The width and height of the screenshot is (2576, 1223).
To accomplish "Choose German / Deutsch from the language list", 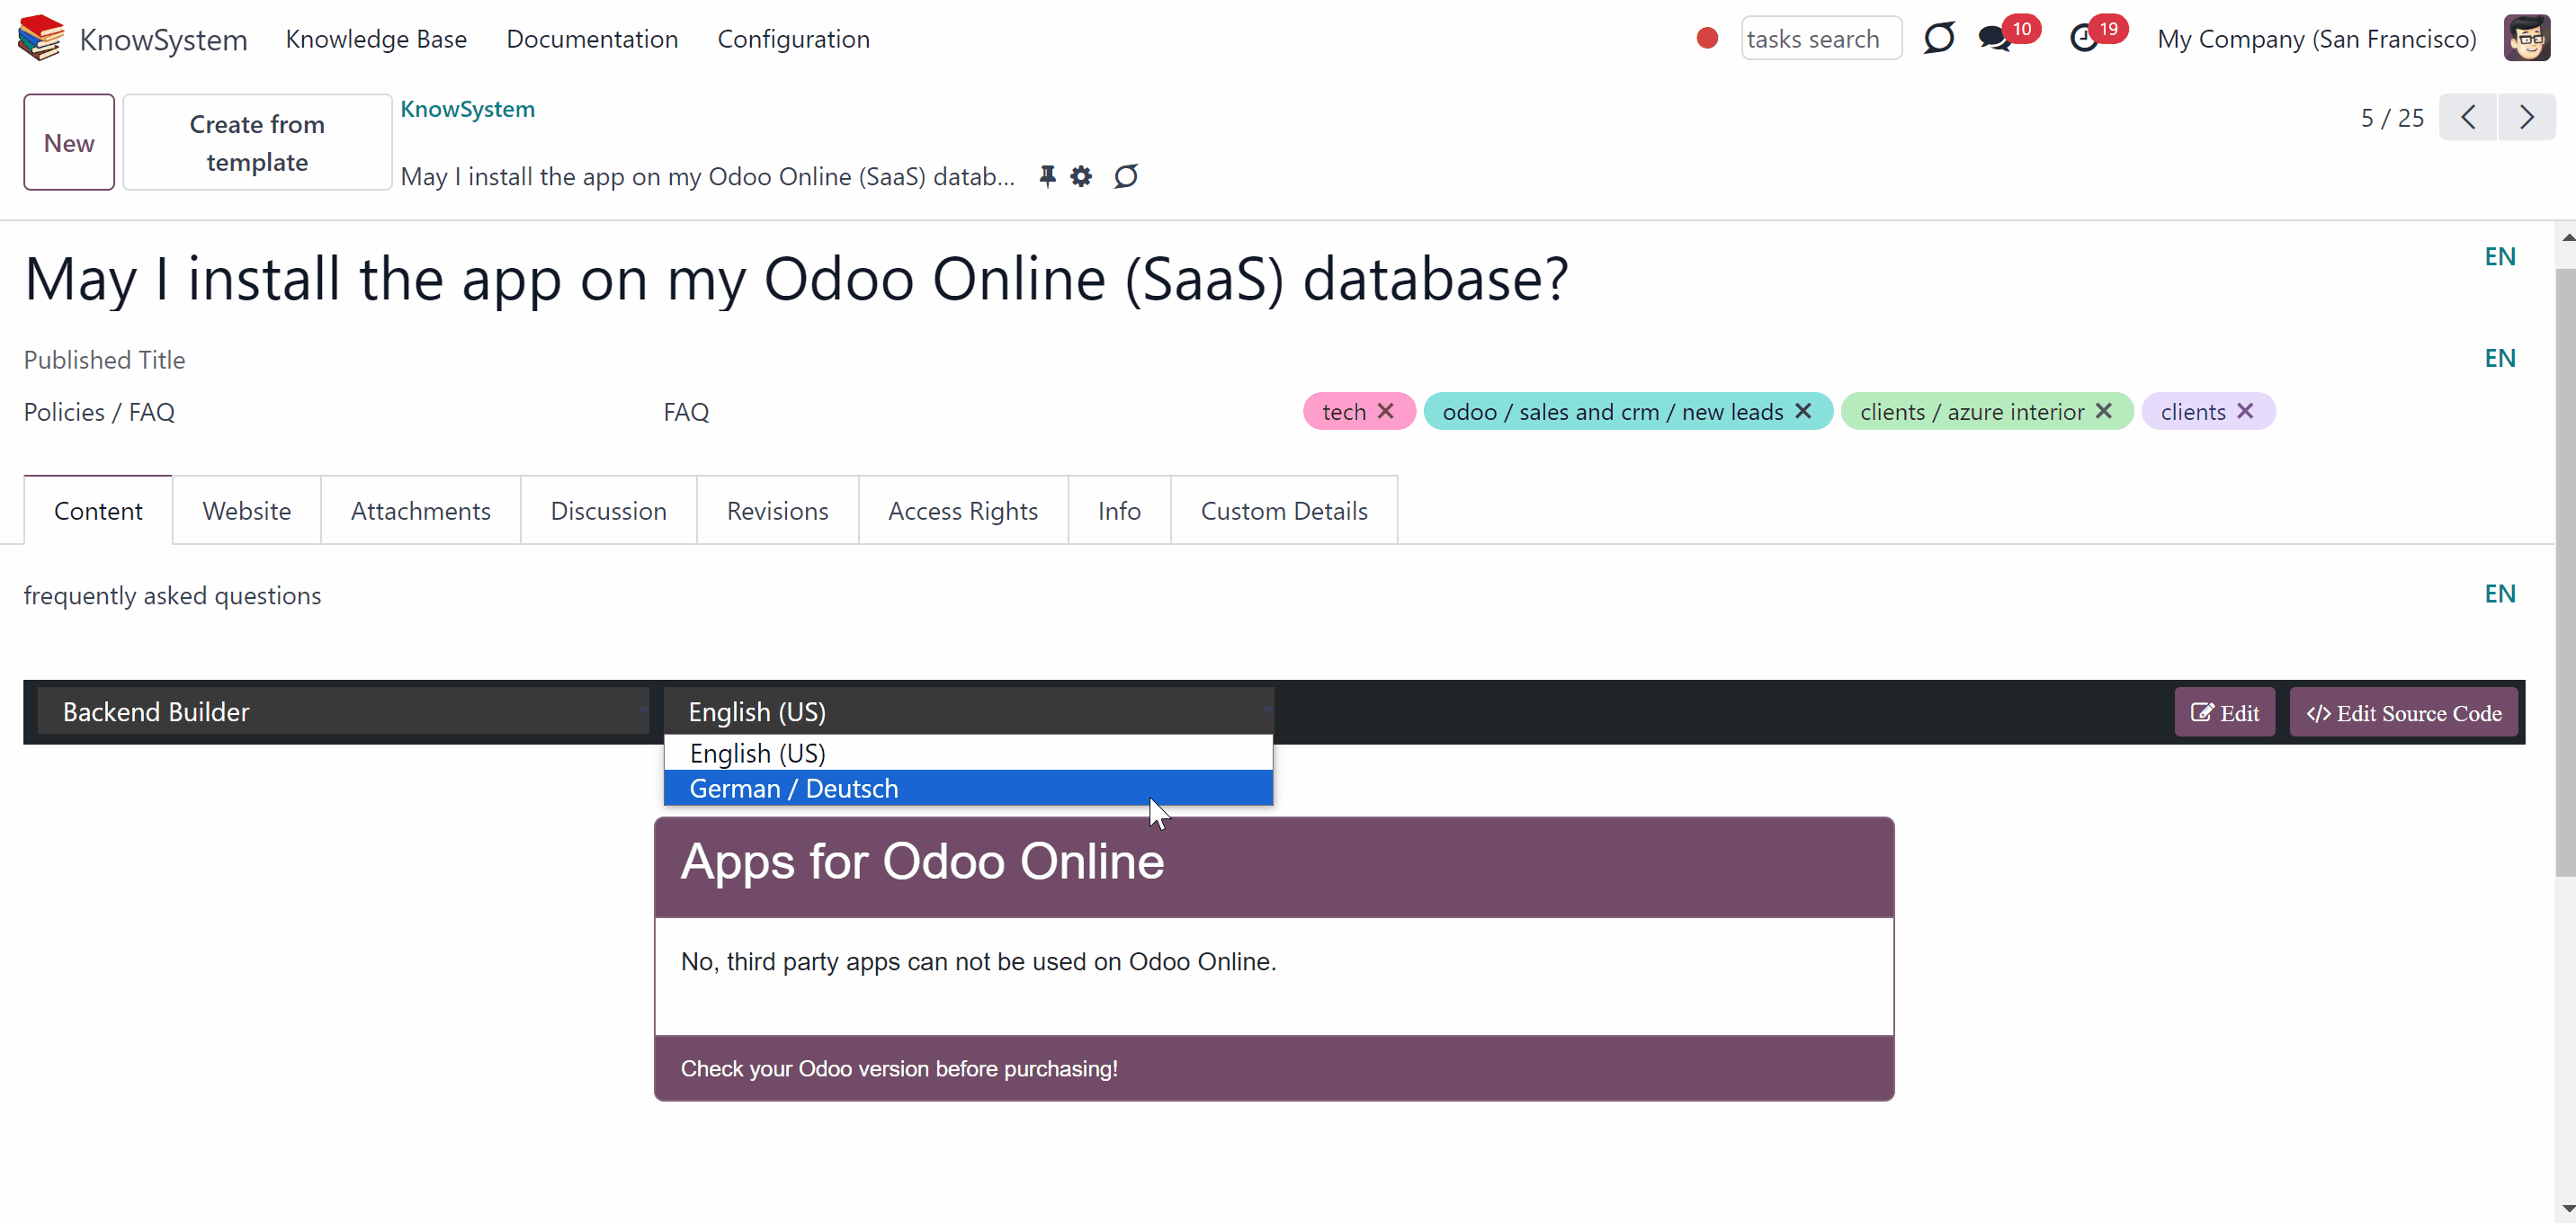I will point(968,788).
